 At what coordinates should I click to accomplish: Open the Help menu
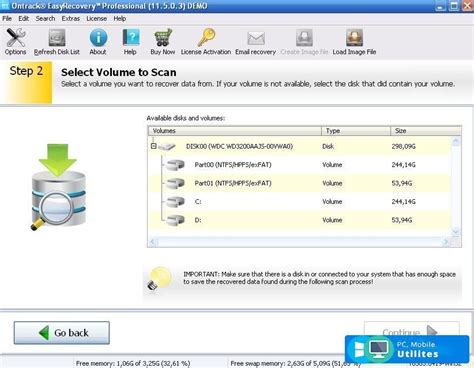click(x=120, y=19)
